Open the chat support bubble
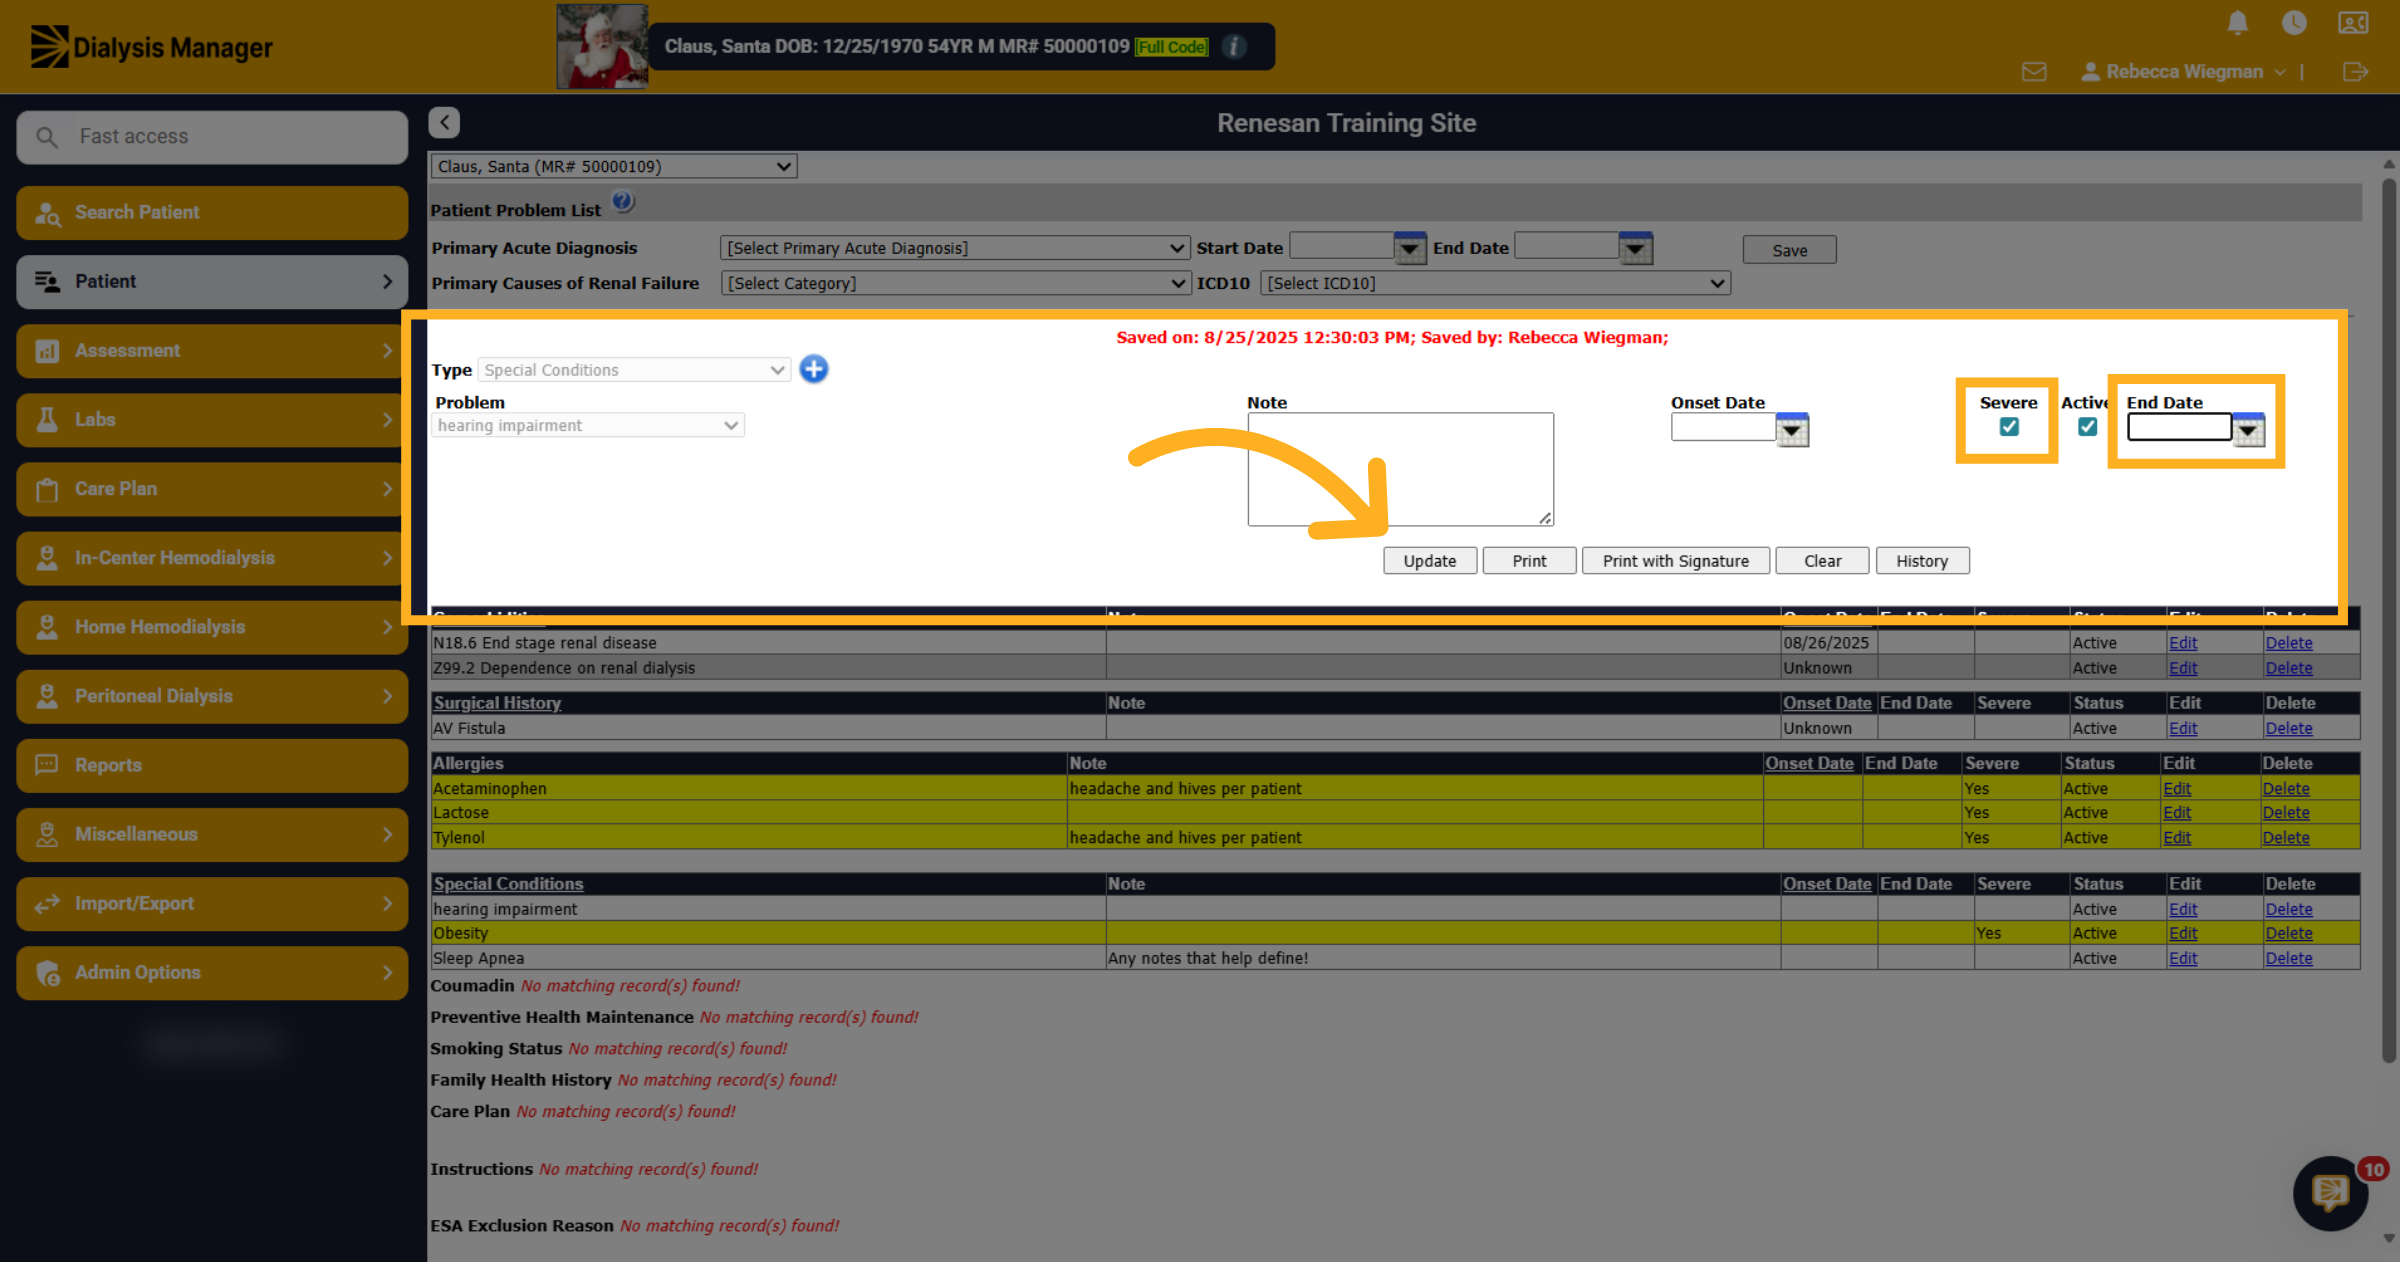The width and height of the screenshot is (2400, 1262). [x=2330, y=1193]
